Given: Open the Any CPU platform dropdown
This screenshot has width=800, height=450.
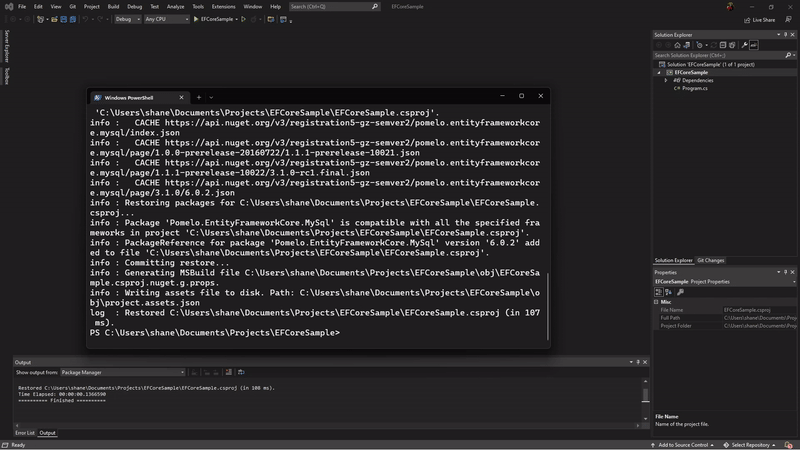Looking at the screenshot, I should (x=167, y=19).
